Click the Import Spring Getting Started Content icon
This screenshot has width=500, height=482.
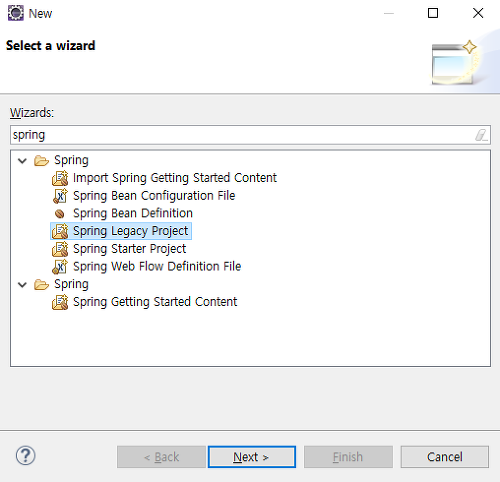tap(60, 178)
